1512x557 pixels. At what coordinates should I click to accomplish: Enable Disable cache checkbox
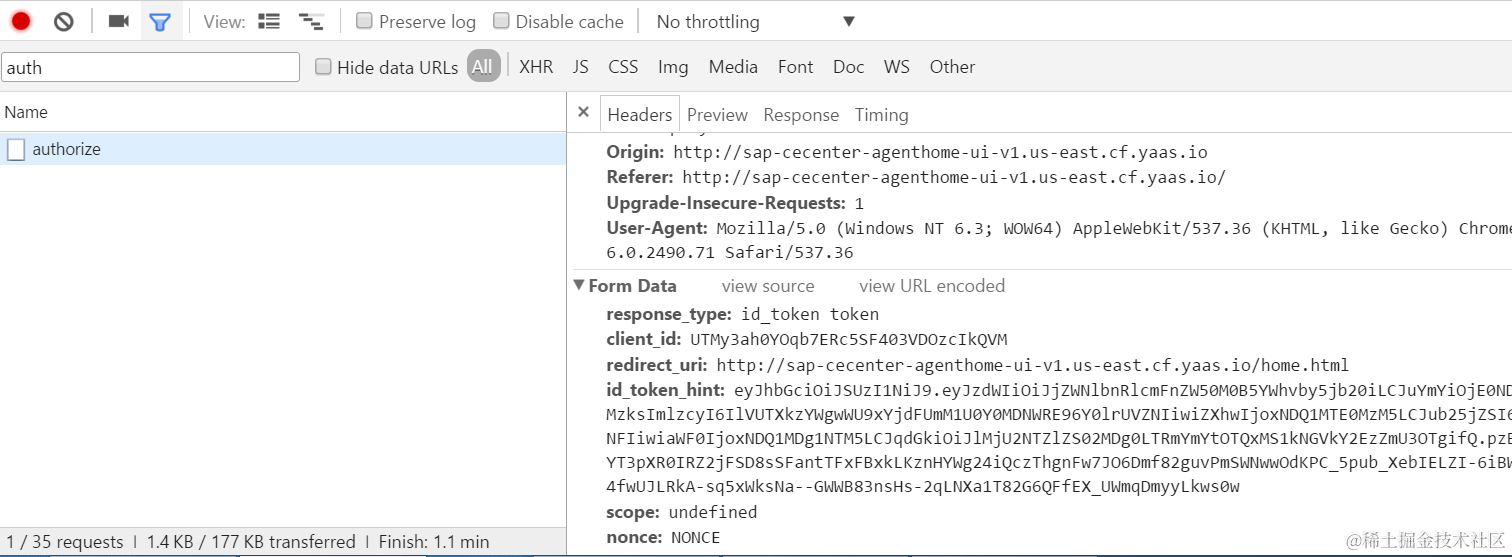501,21
